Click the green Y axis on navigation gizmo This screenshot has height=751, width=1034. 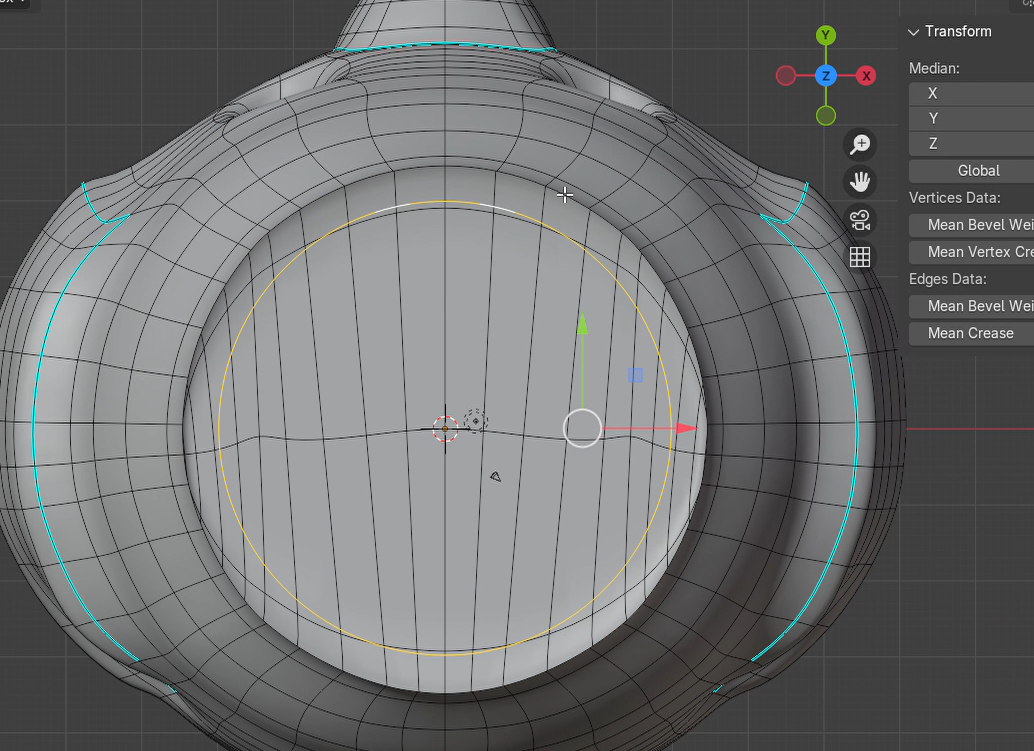tap(826, 35)
